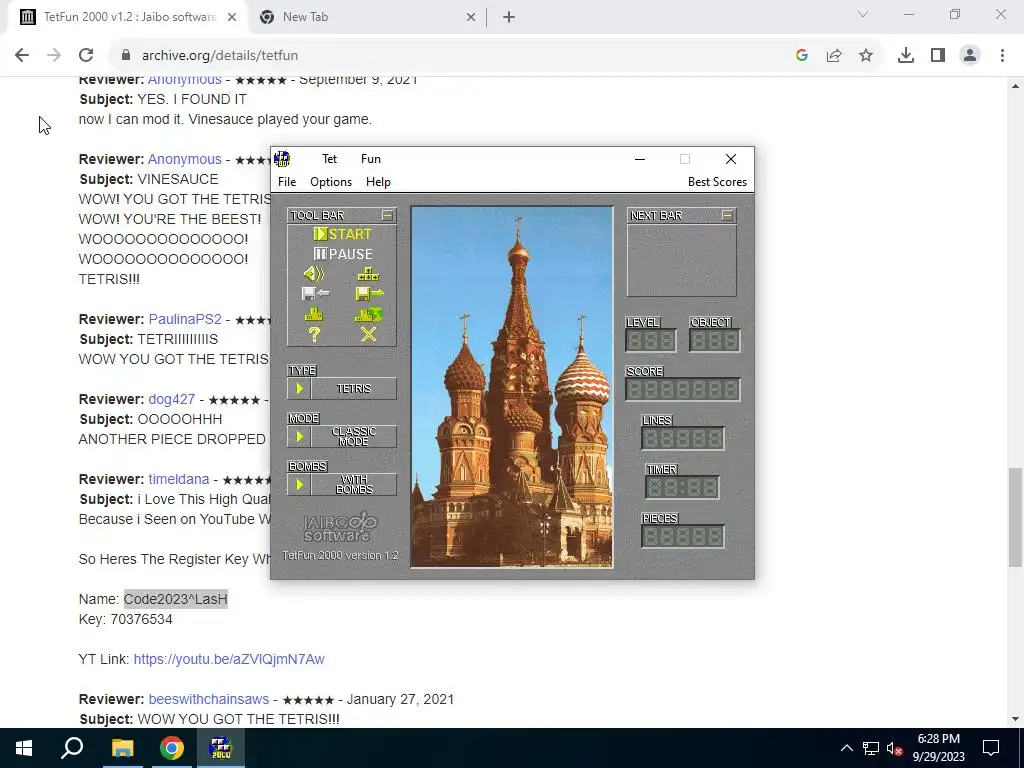The height and width of the screenshot is (768, 1024).
Task: Click the PAUSE button in TetFun toolbar
Action: coord(343,254)
